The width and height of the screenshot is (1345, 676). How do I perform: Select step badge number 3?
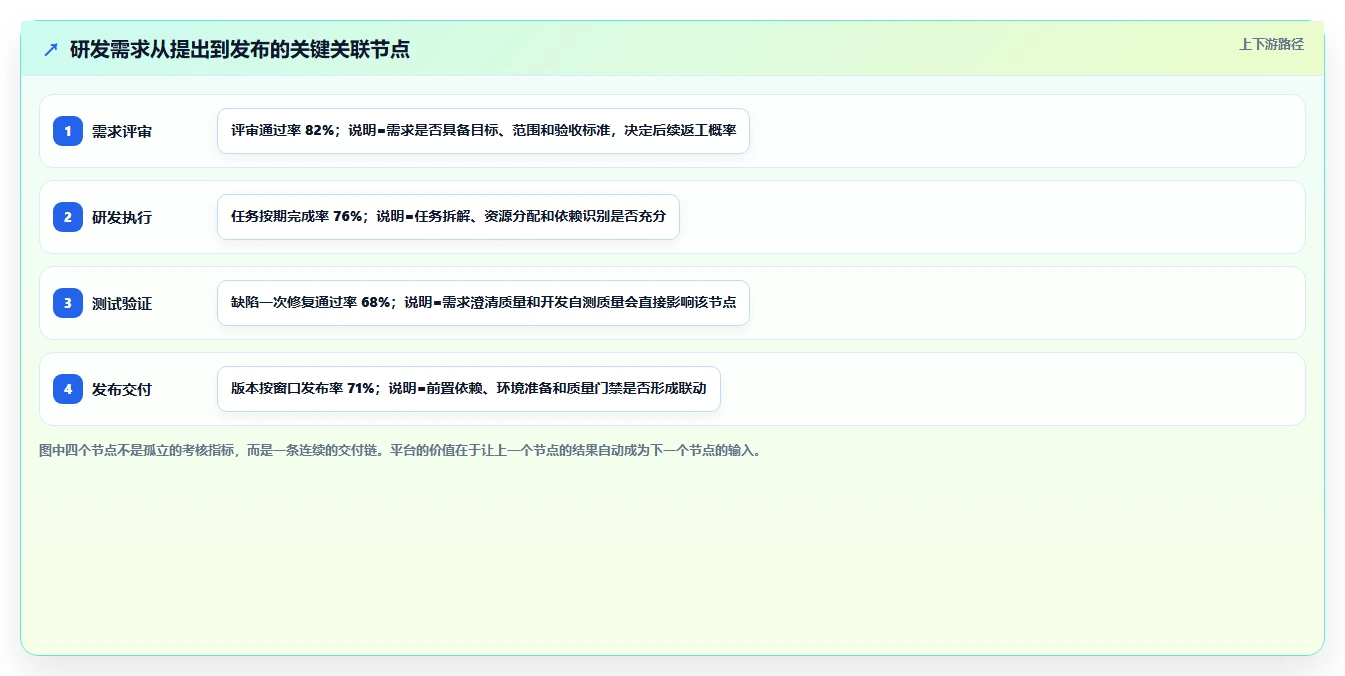[68, 303]
